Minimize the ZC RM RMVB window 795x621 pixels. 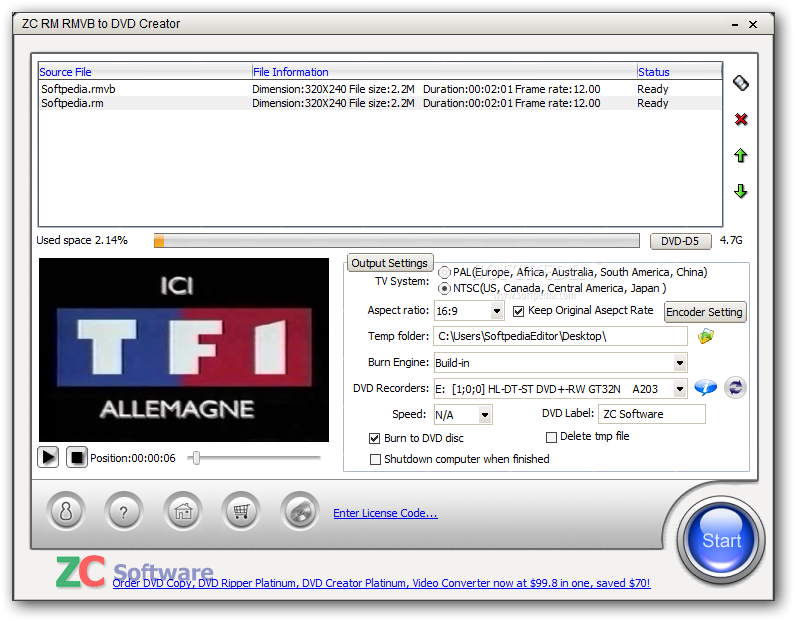[x=735, y=24]
